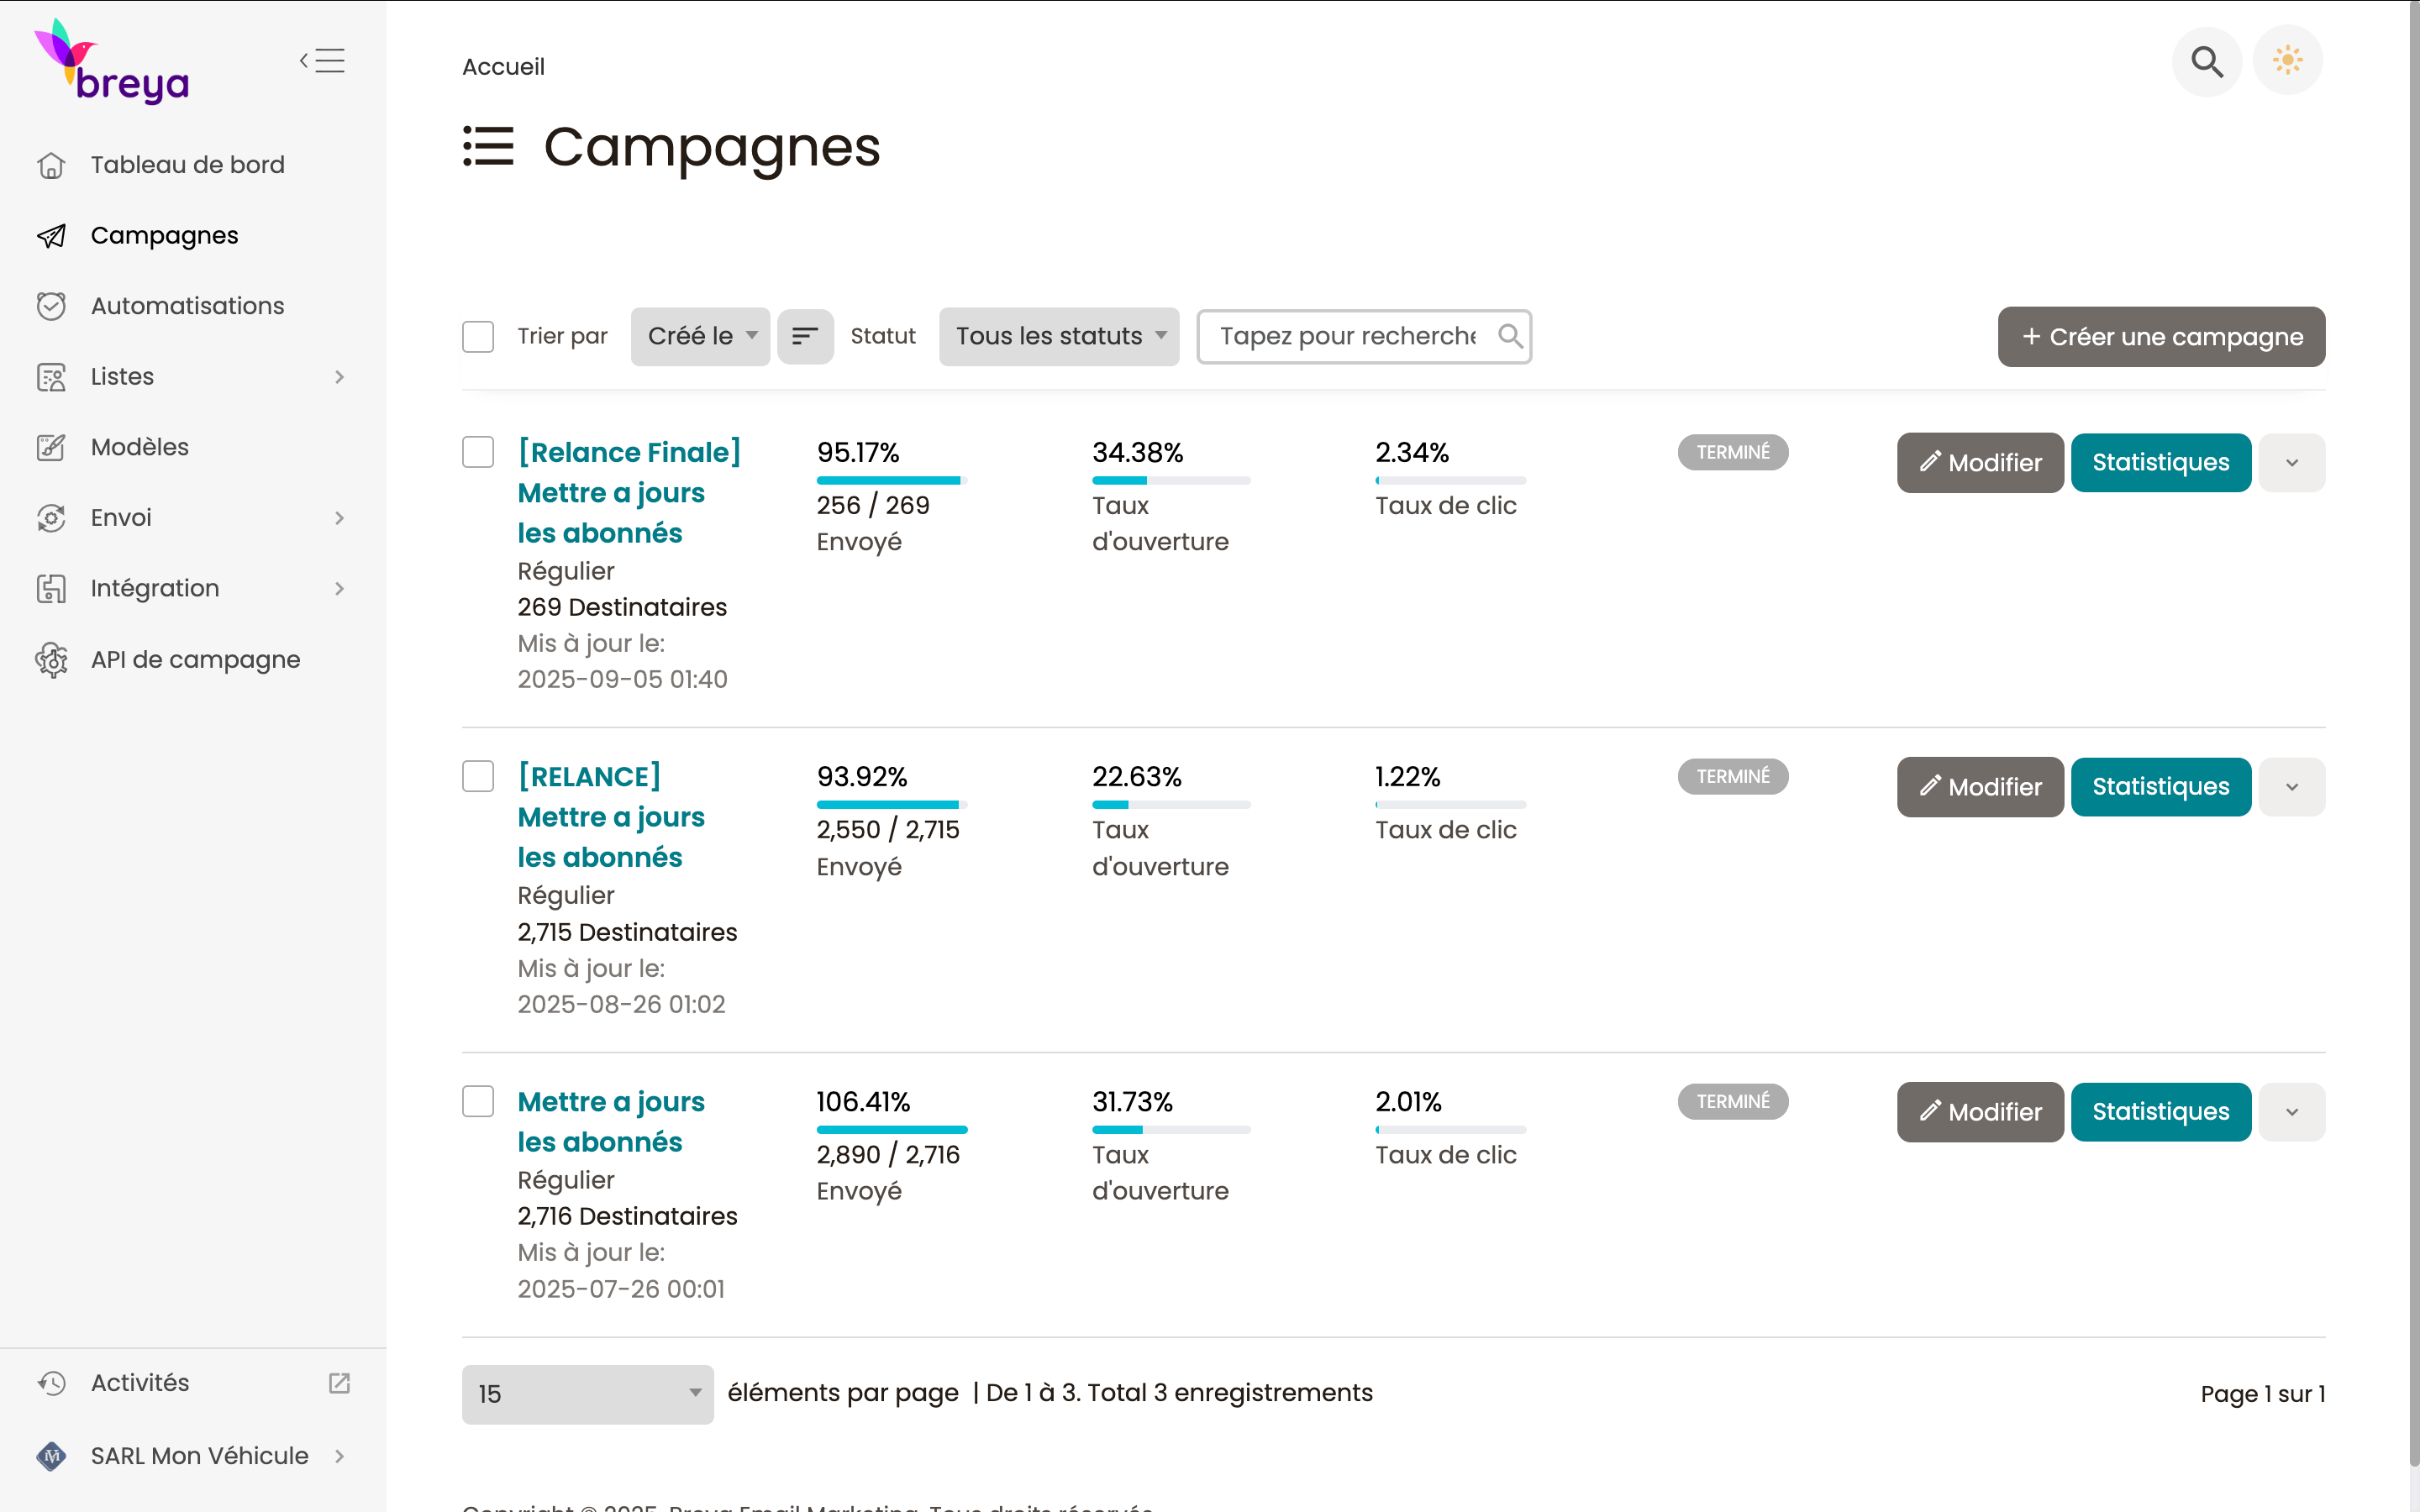Collapse the sidebar with the menu icon
This screenshot has height=1512, width=2420.
(x=323, y=61)
